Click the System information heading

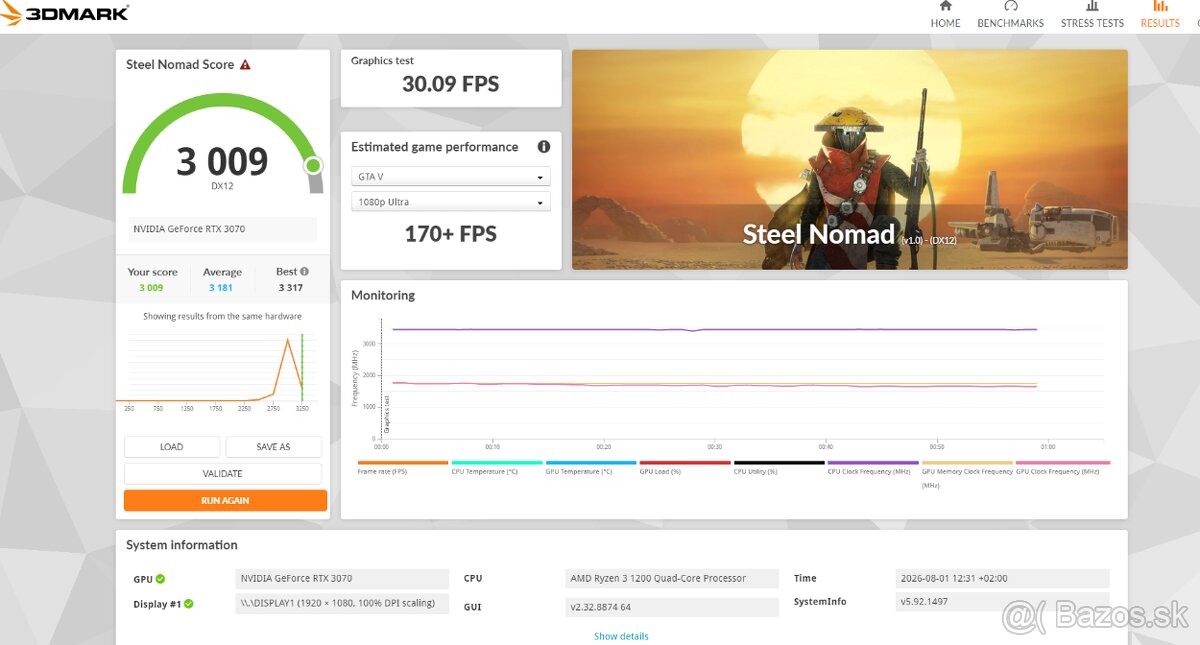coord(182,545)
